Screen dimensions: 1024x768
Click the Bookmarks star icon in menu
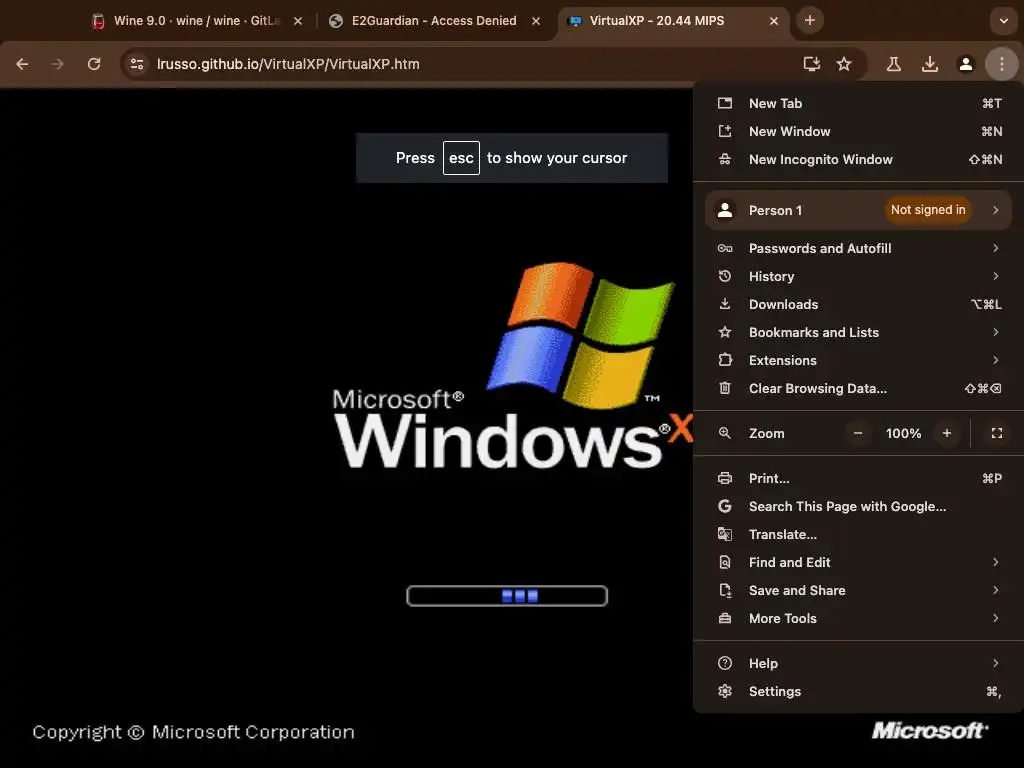(725, 332)
